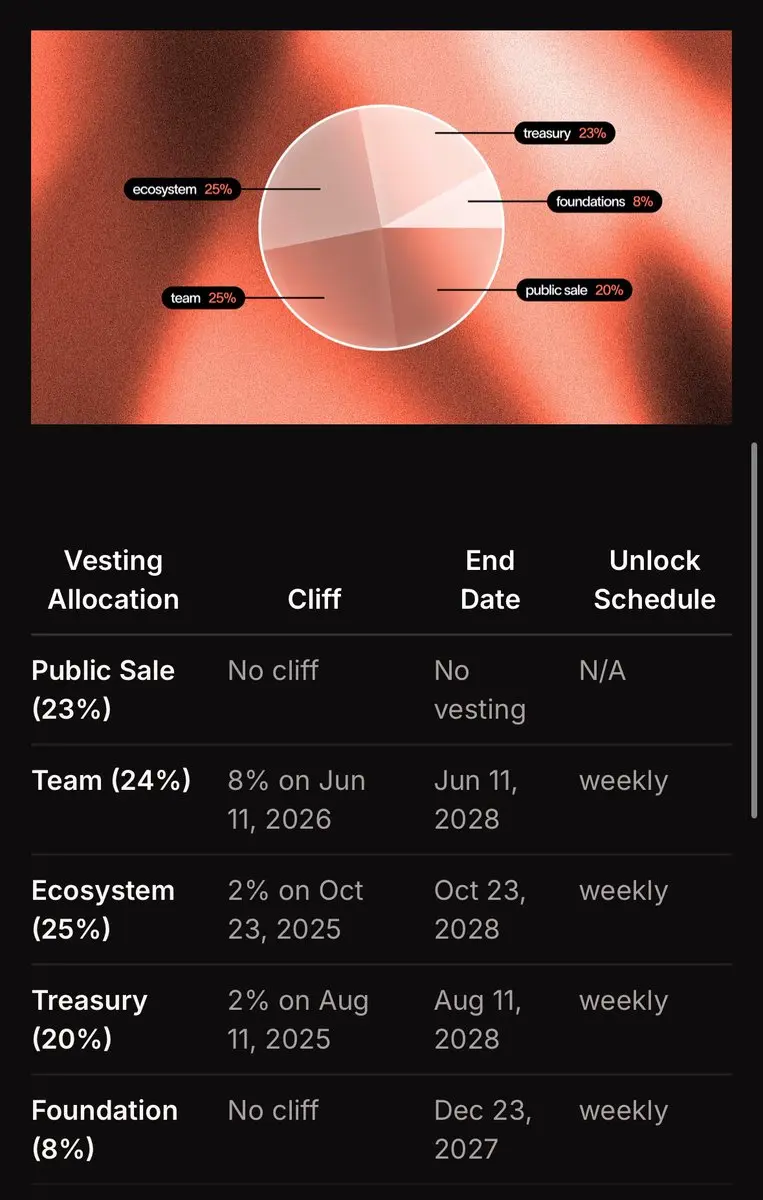Select the Treasury (20%) row label
Image resolution: width=763 pixels, height=1200 pixels.
(90, 1020)
